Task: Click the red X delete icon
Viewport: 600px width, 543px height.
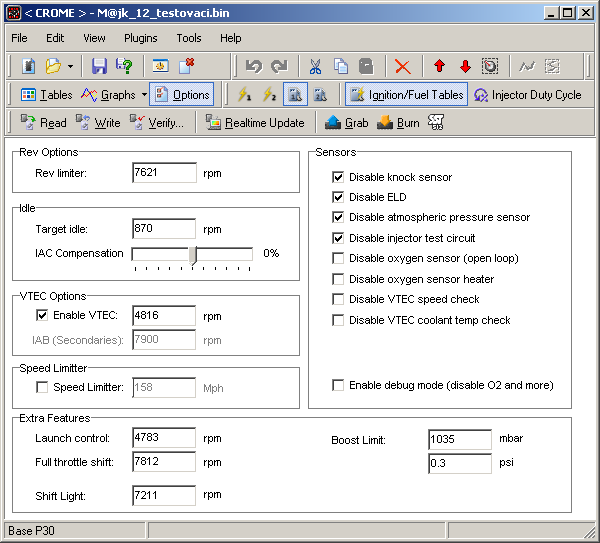Action: pos(402,66)
